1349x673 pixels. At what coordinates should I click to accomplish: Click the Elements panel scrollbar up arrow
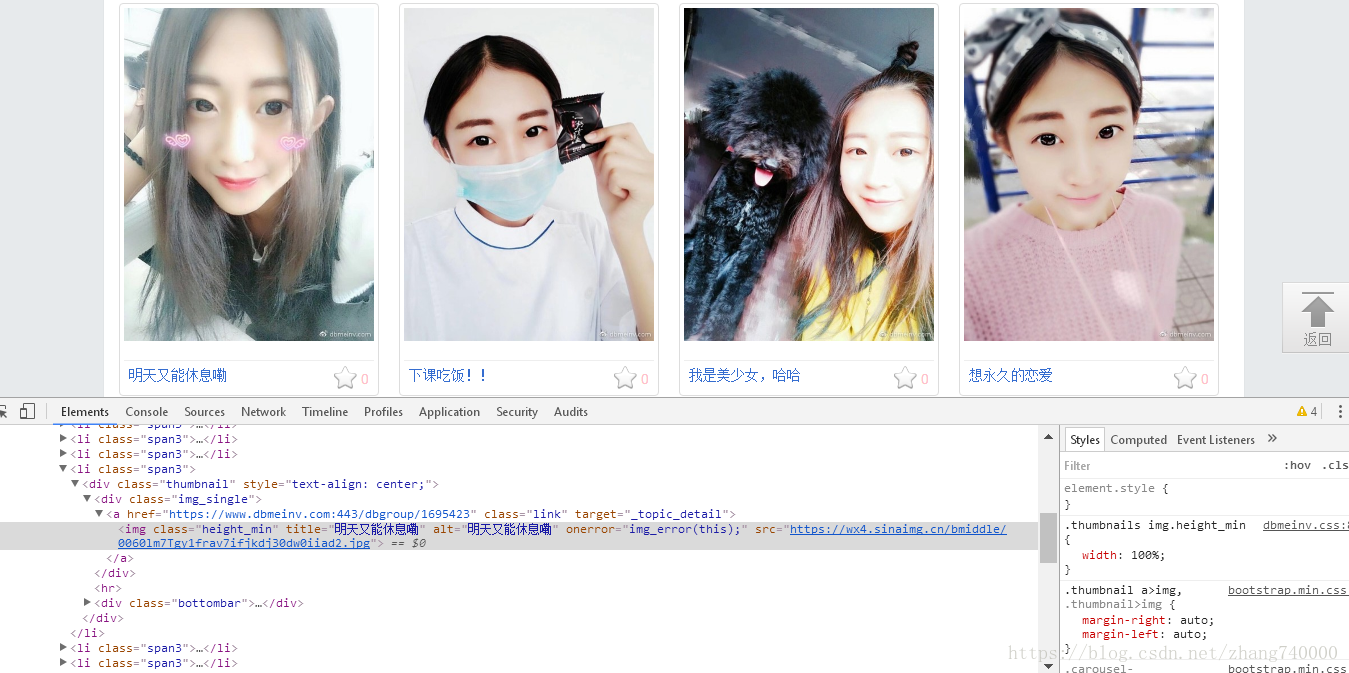1049,436
